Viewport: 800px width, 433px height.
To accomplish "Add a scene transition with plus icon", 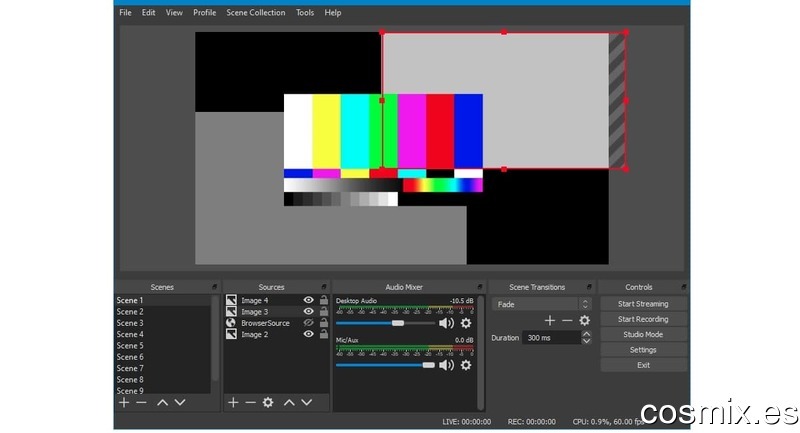I will click(549, 320).
